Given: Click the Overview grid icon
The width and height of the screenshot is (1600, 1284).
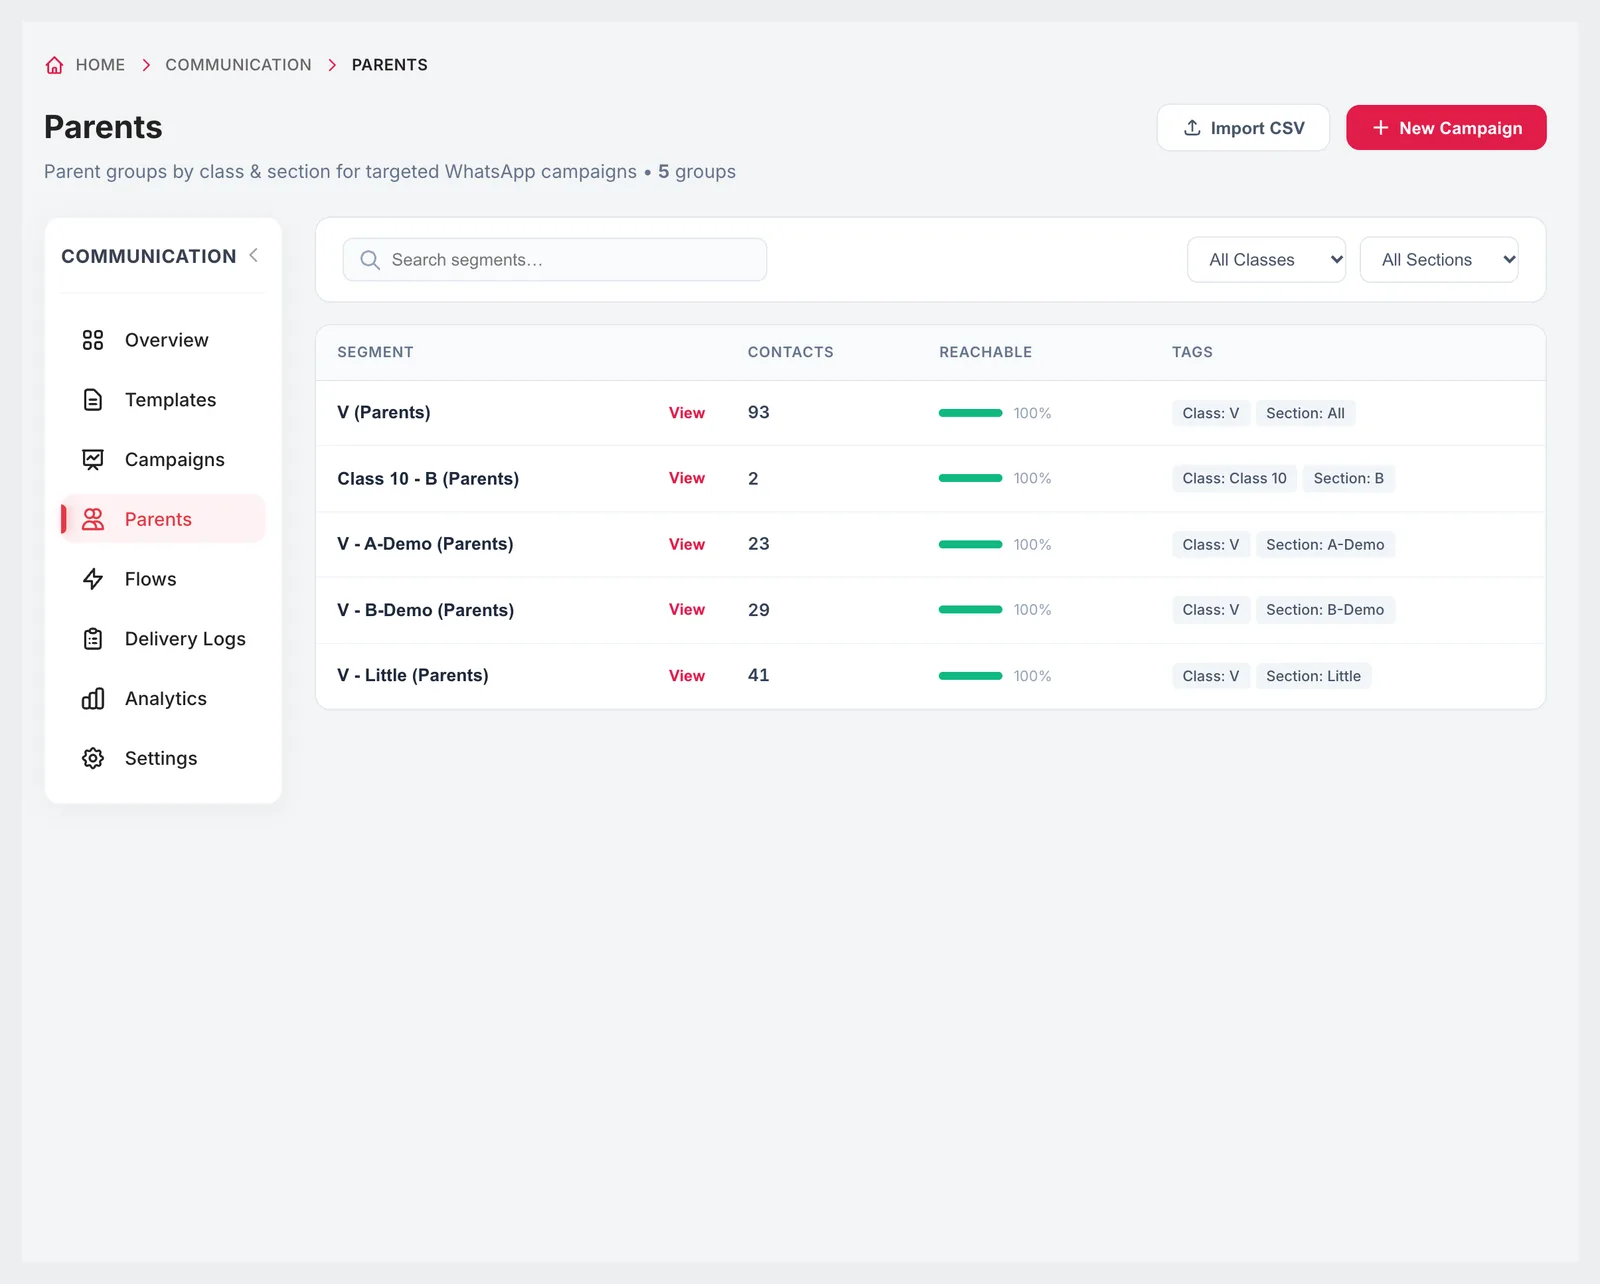Looking at the screenshot, I should click(93, 340).
